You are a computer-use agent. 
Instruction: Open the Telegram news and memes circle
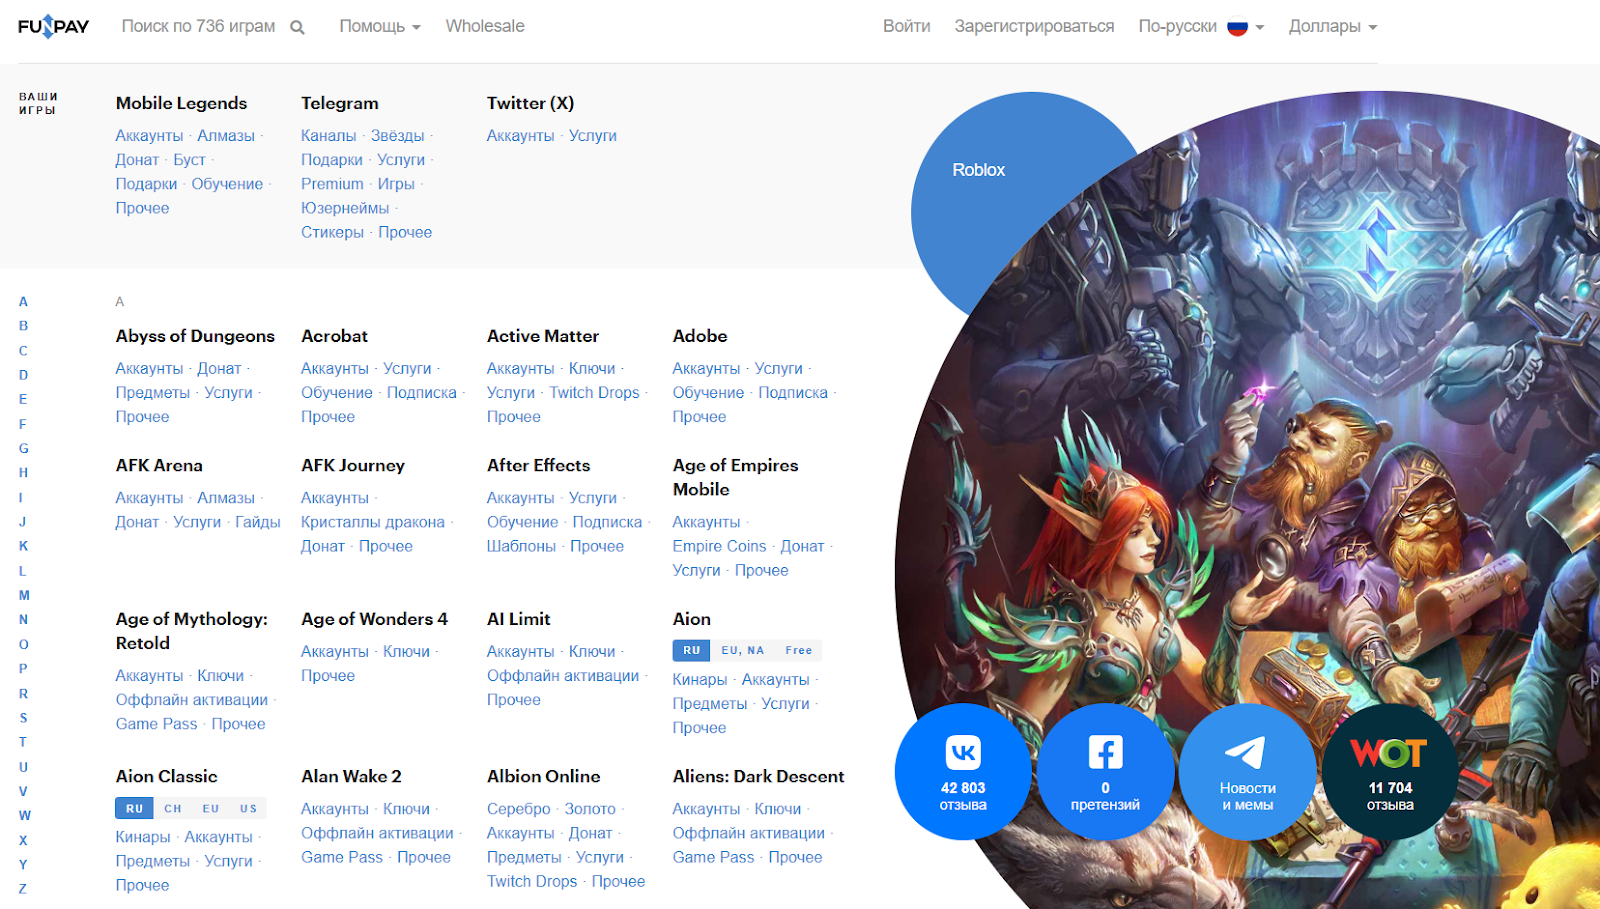click(1247, 771)
